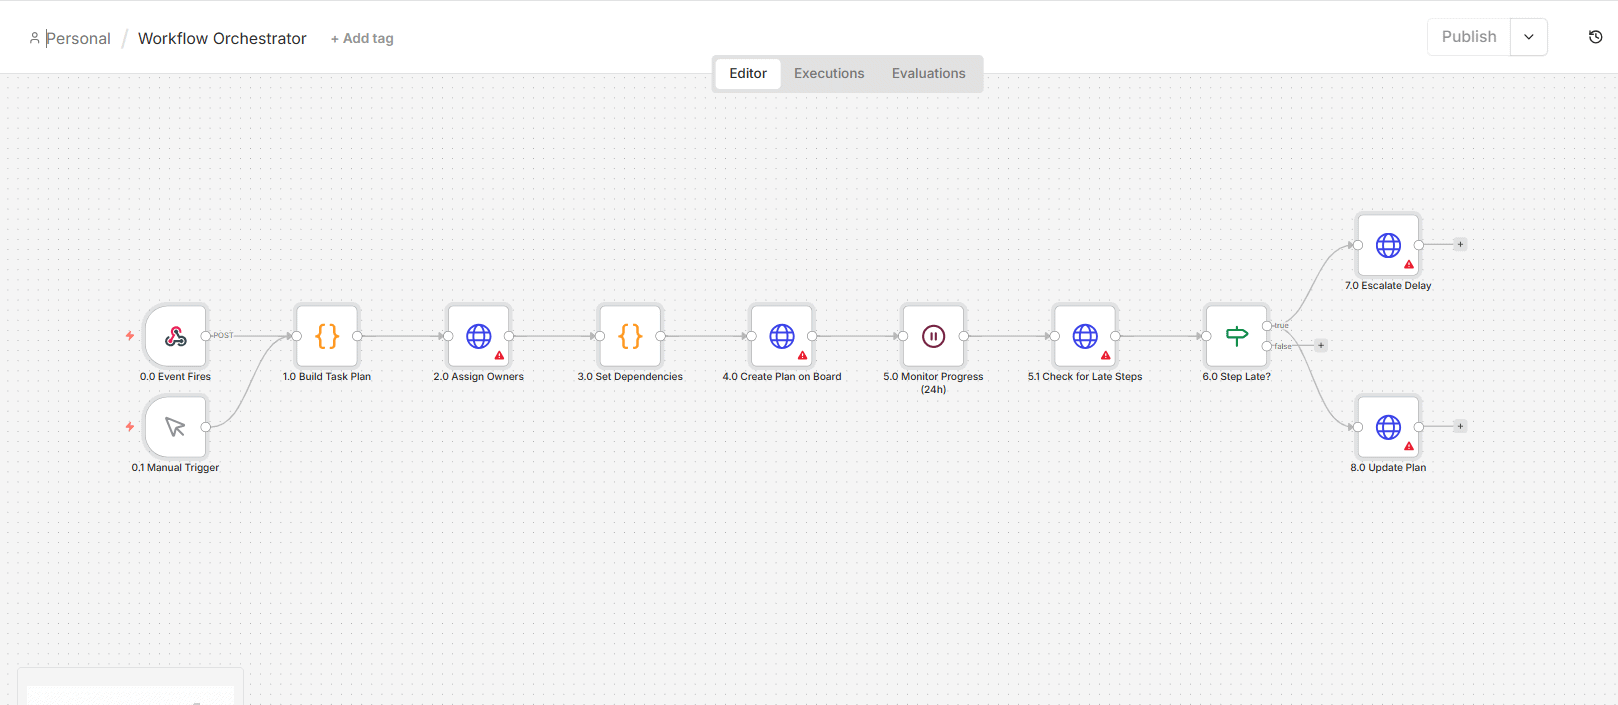Open the Personal breadcrumb link

click(x=78, y=38)
